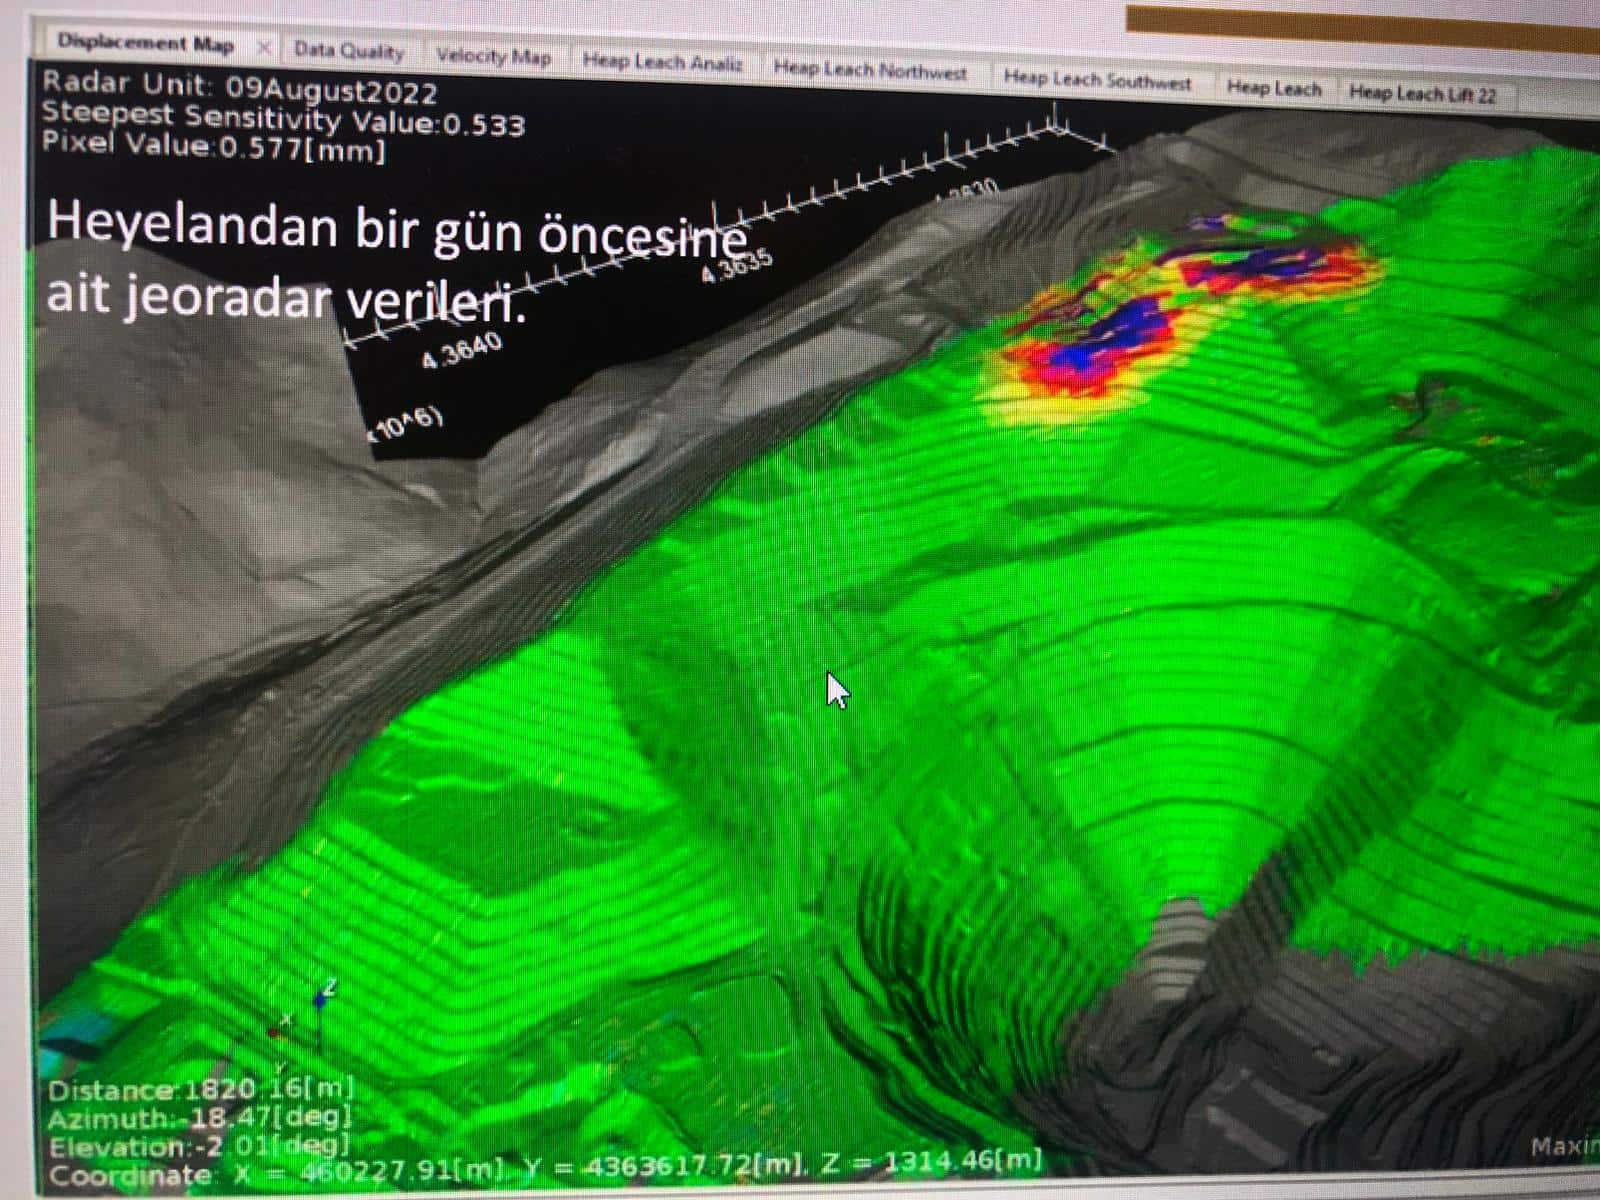Select the Velocity Map tab
This screenshot has width=1600, height=1200.
(493, 57)
